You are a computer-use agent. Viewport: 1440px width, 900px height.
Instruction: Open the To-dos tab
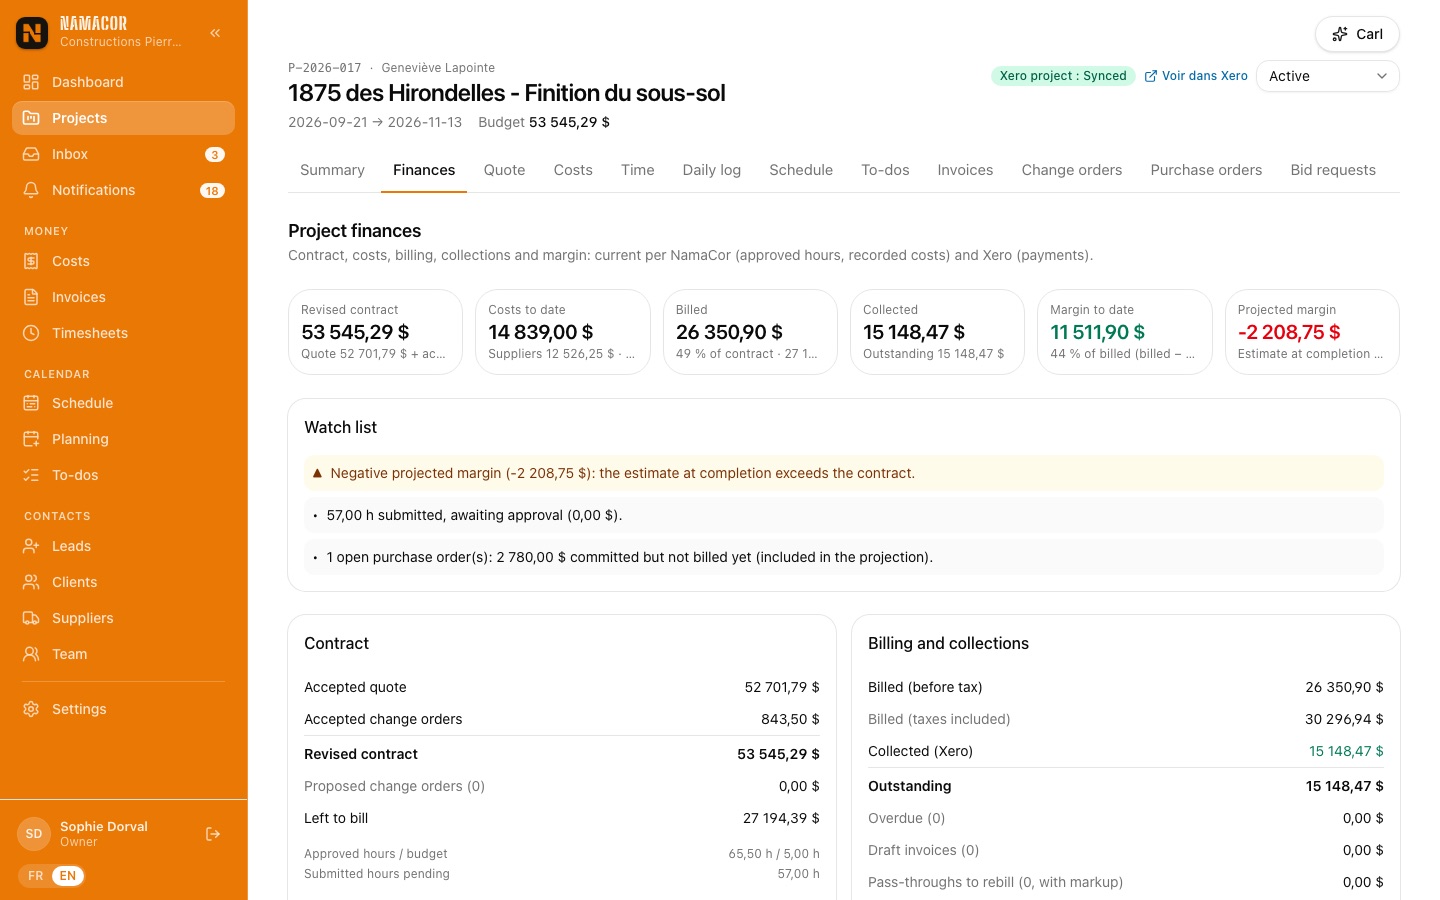pos(885,170)
